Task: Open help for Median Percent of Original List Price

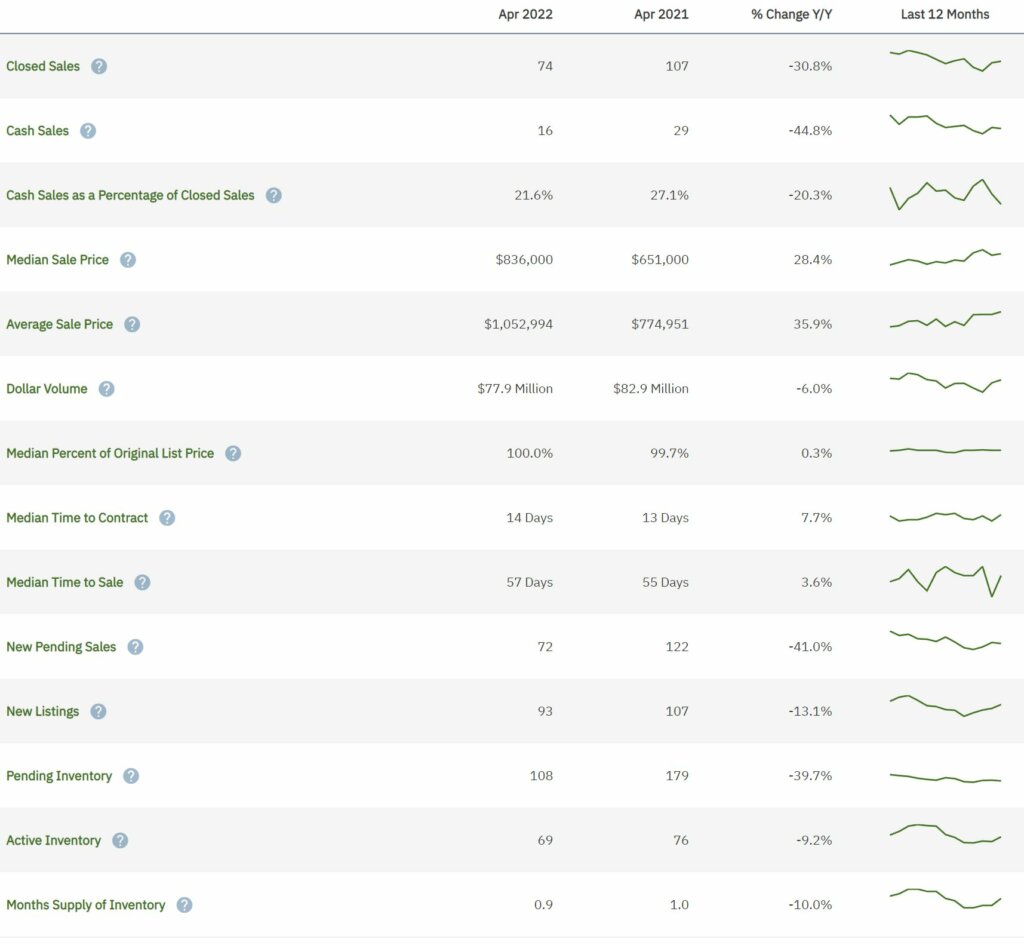Action: pyautogui.click(x=232, y=453)
